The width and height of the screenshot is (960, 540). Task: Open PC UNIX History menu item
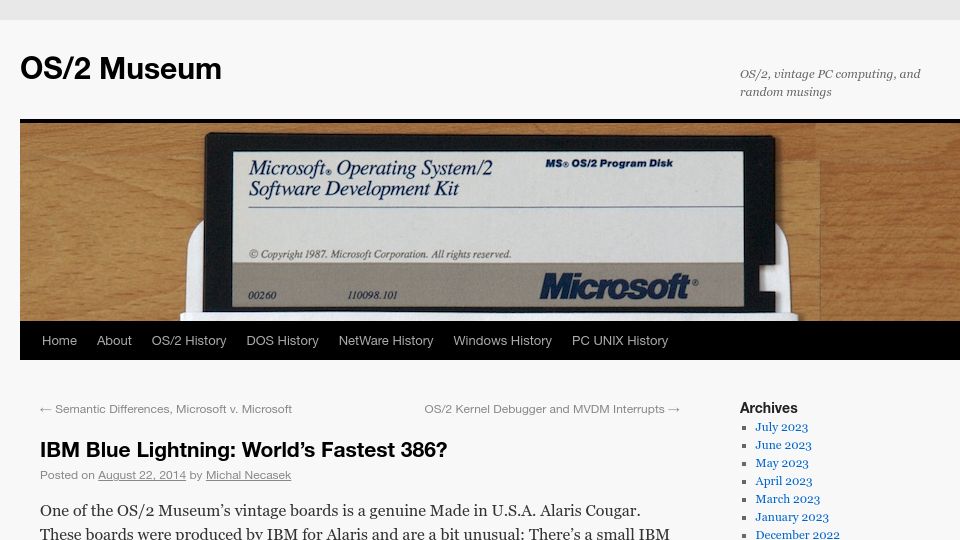pyautogui.click(x=620, y=340)
